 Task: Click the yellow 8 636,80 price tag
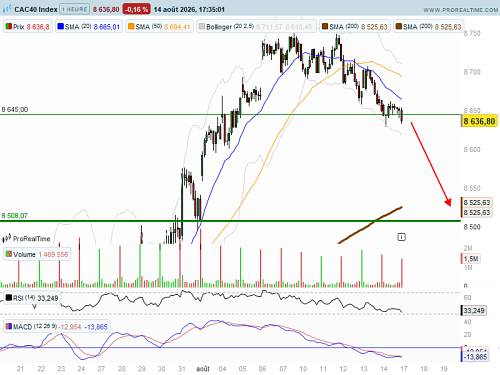pos(479,121)
